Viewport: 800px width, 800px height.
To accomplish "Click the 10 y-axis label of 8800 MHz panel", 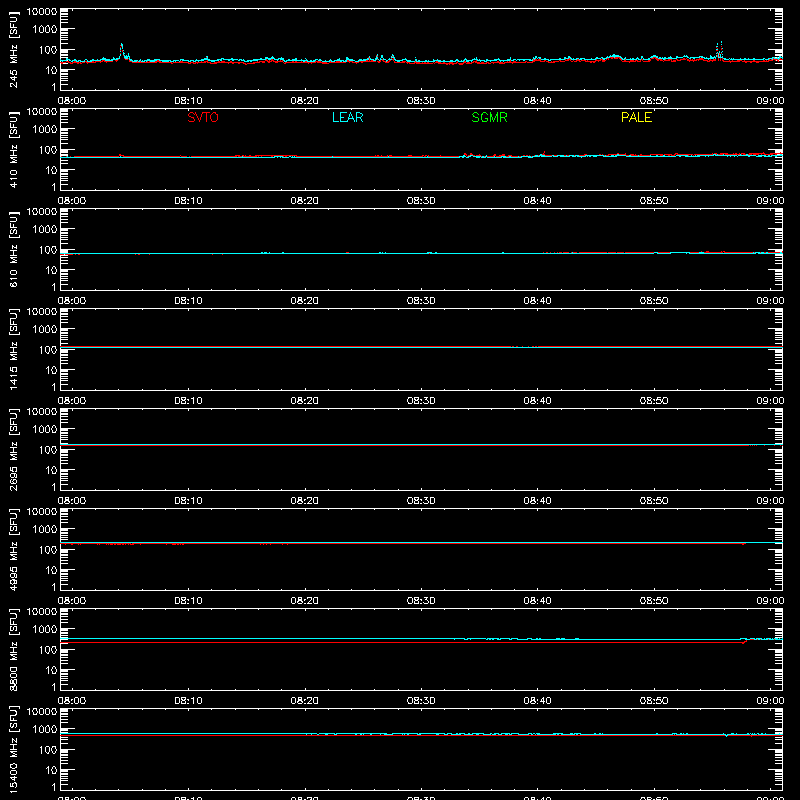I will [x=51, y=670].
